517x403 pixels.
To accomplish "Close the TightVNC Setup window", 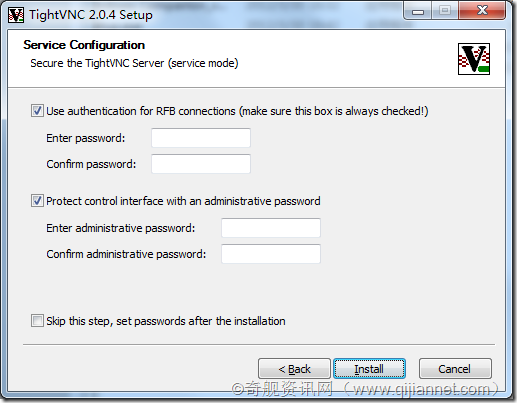I will click(482, 11).
